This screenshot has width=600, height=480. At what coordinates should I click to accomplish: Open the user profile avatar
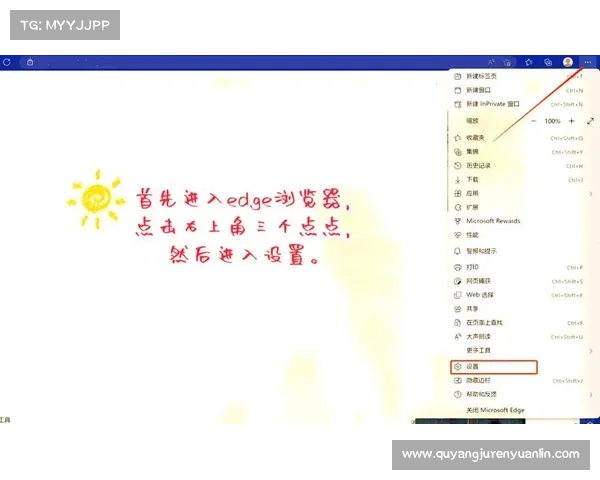568,62
